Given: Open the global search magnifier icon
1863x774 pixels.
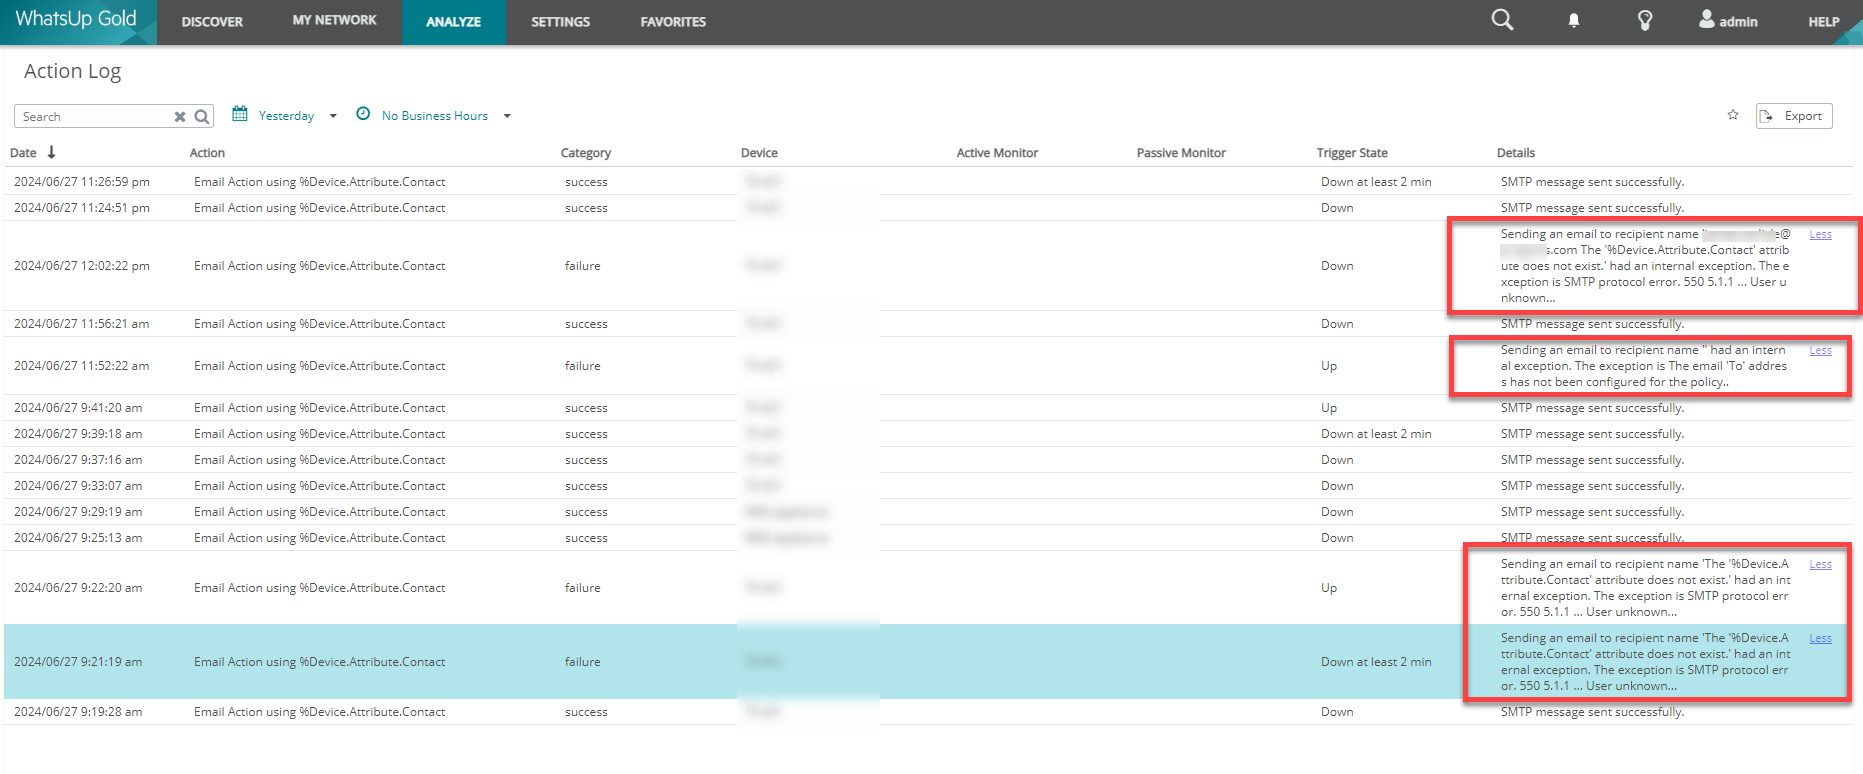Looking at the screenshot, I should tap(1502, 20).
